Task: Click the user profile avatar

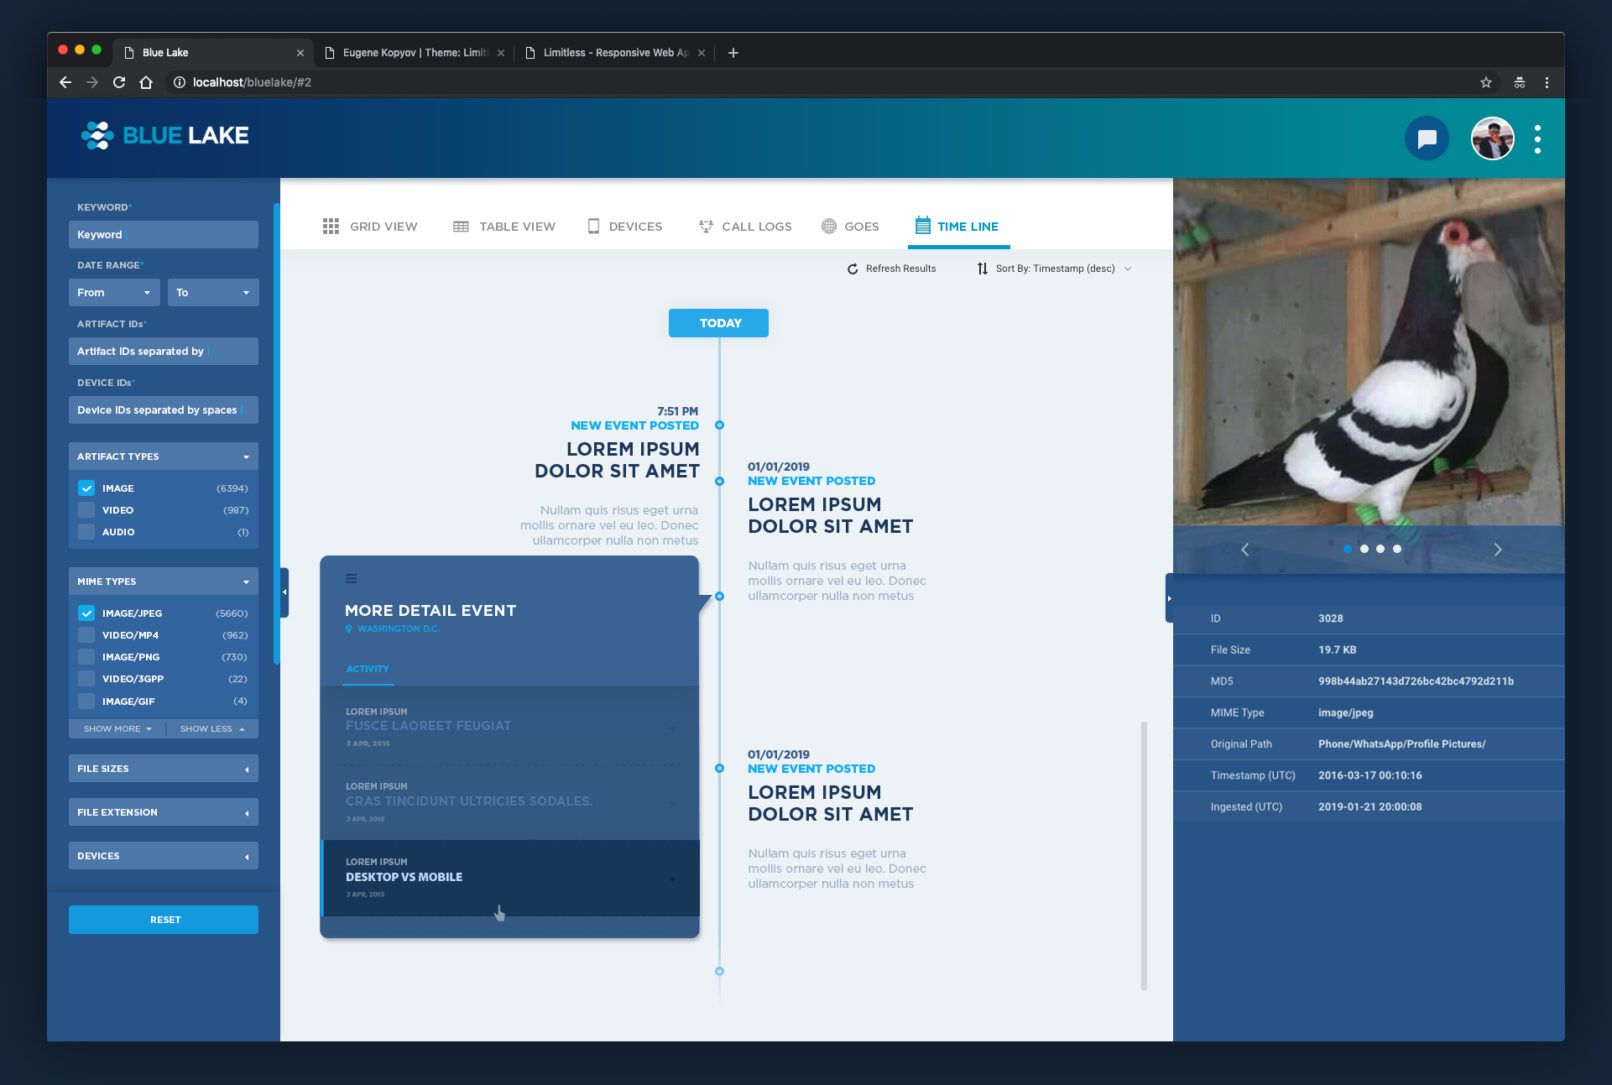Action: click(x=1491, y=138)
